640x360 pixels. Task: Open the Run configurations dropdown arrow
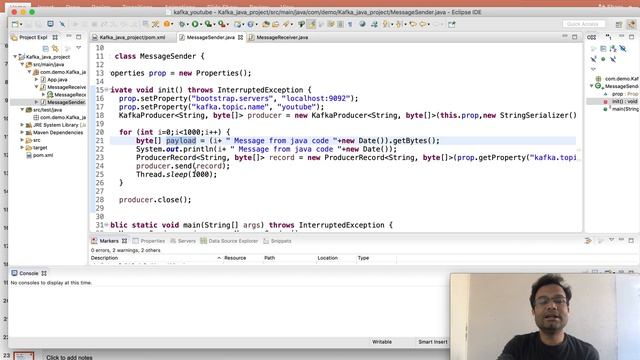tap(201, 24)
